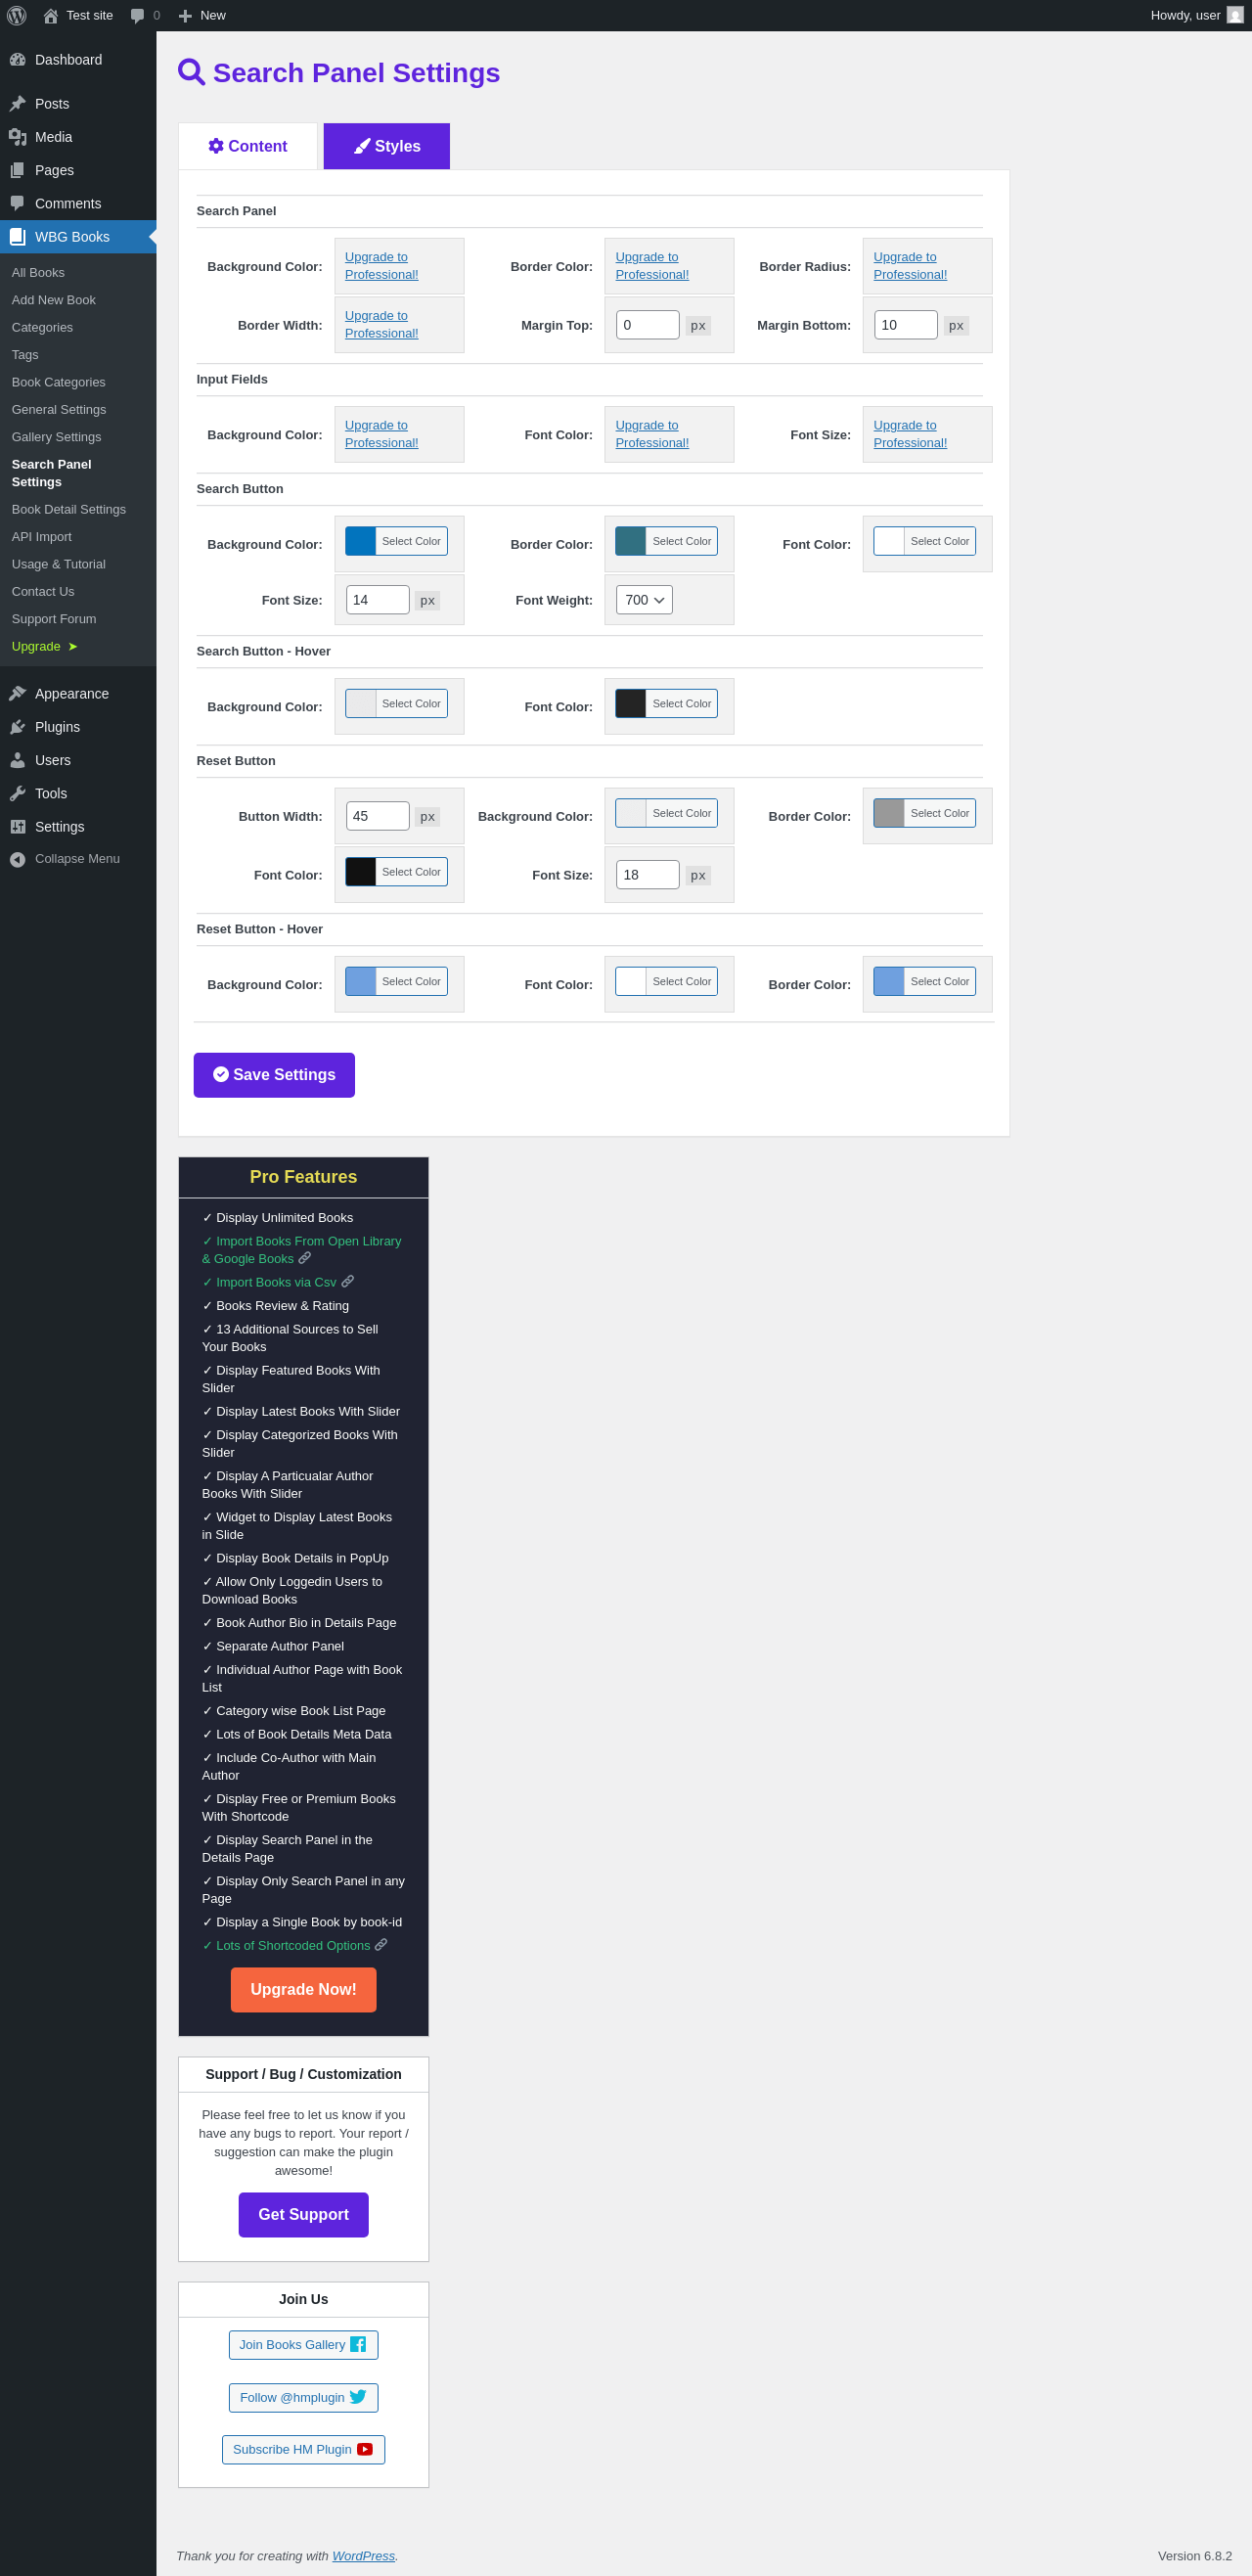
Task: Click the user avatar next to Howdy
Action: (x=1235, y=15)
